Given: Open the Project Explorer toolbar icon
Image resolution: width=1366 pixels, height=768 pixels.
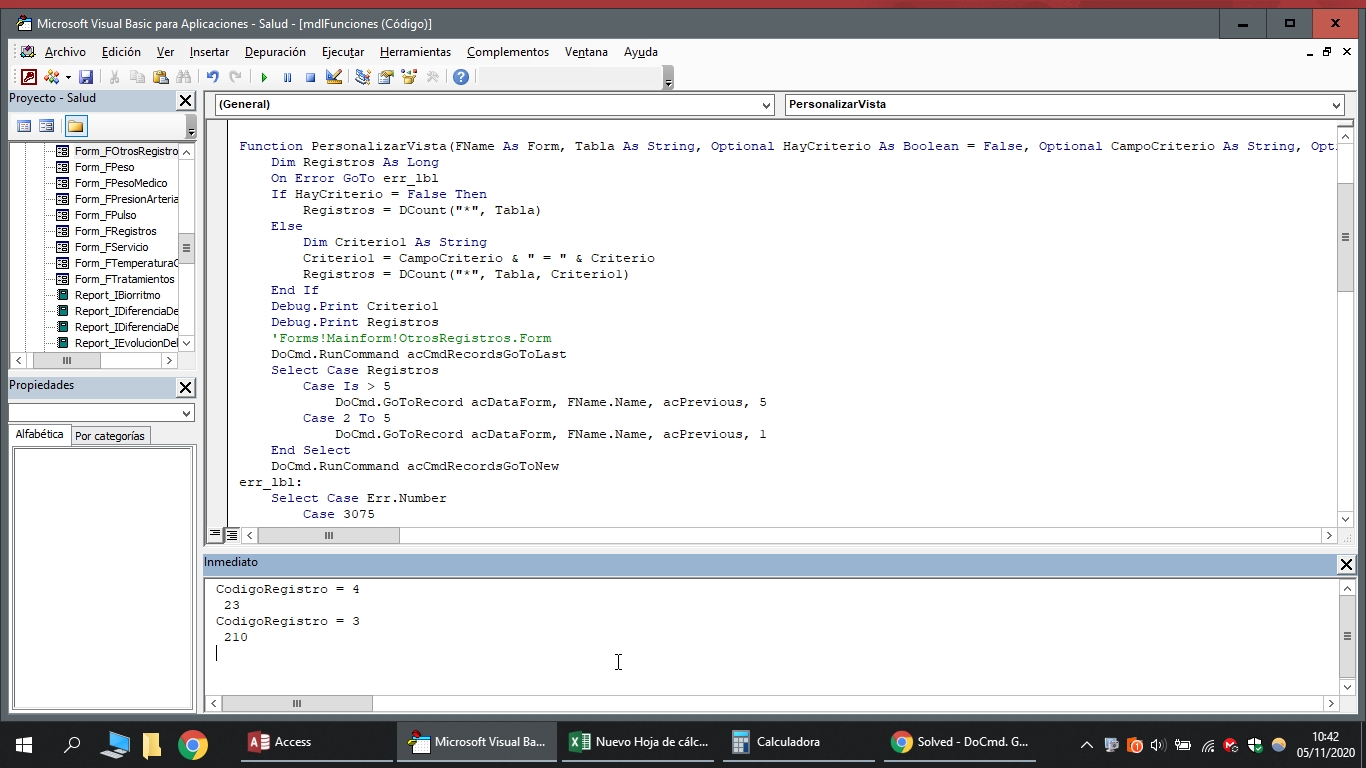Looking at the screenshot, I should coord(362,77).
